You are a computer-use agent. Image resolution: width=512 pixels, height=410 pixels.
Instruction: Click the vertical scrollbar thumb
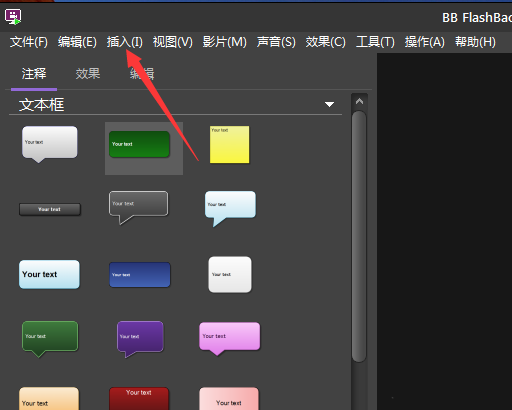[x=359, y=236]
